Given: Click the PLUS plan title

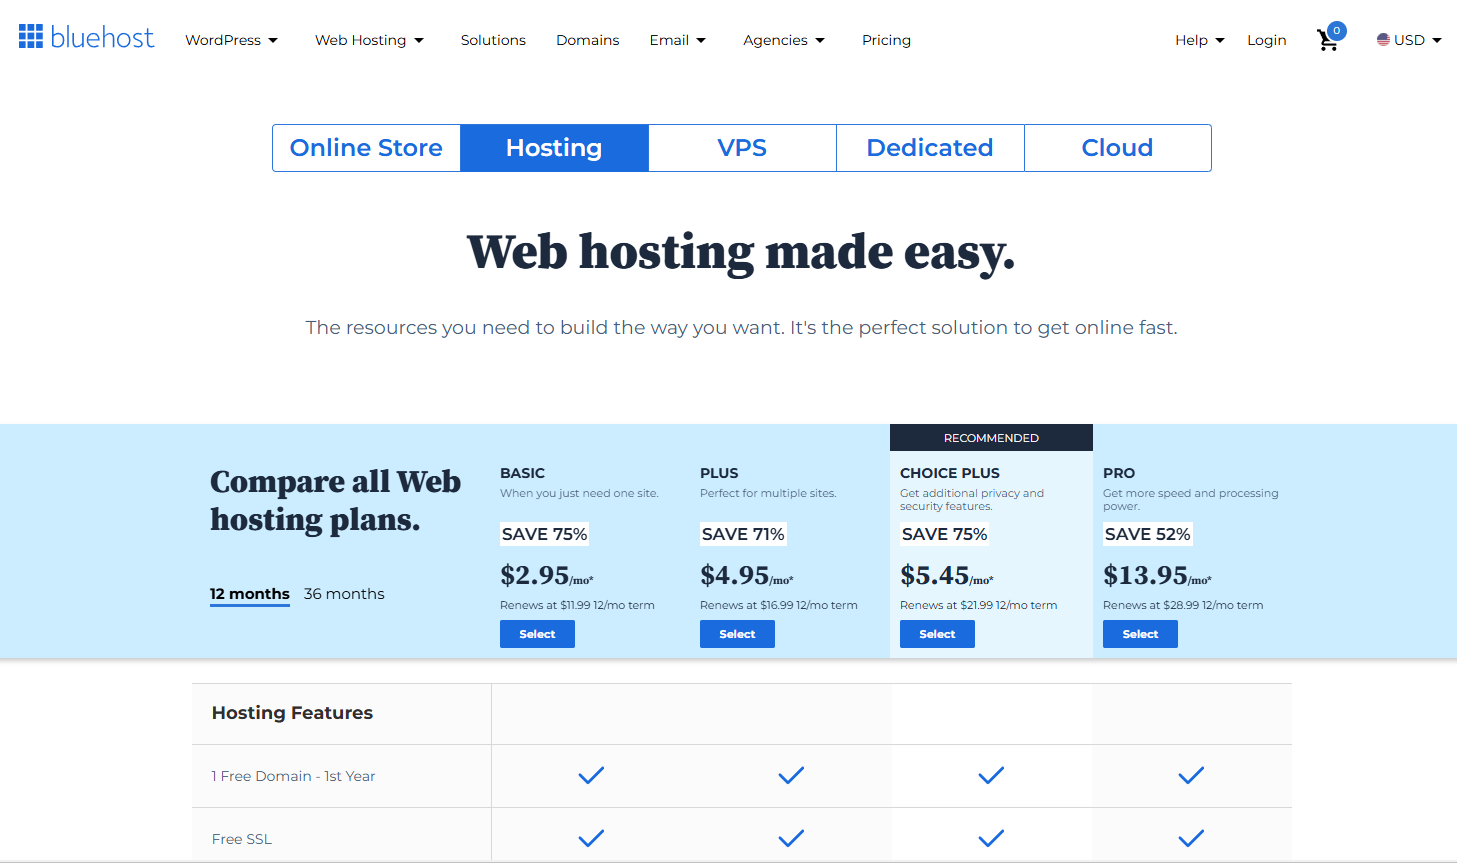Looking at the screenshot, I should coord(719,473).
